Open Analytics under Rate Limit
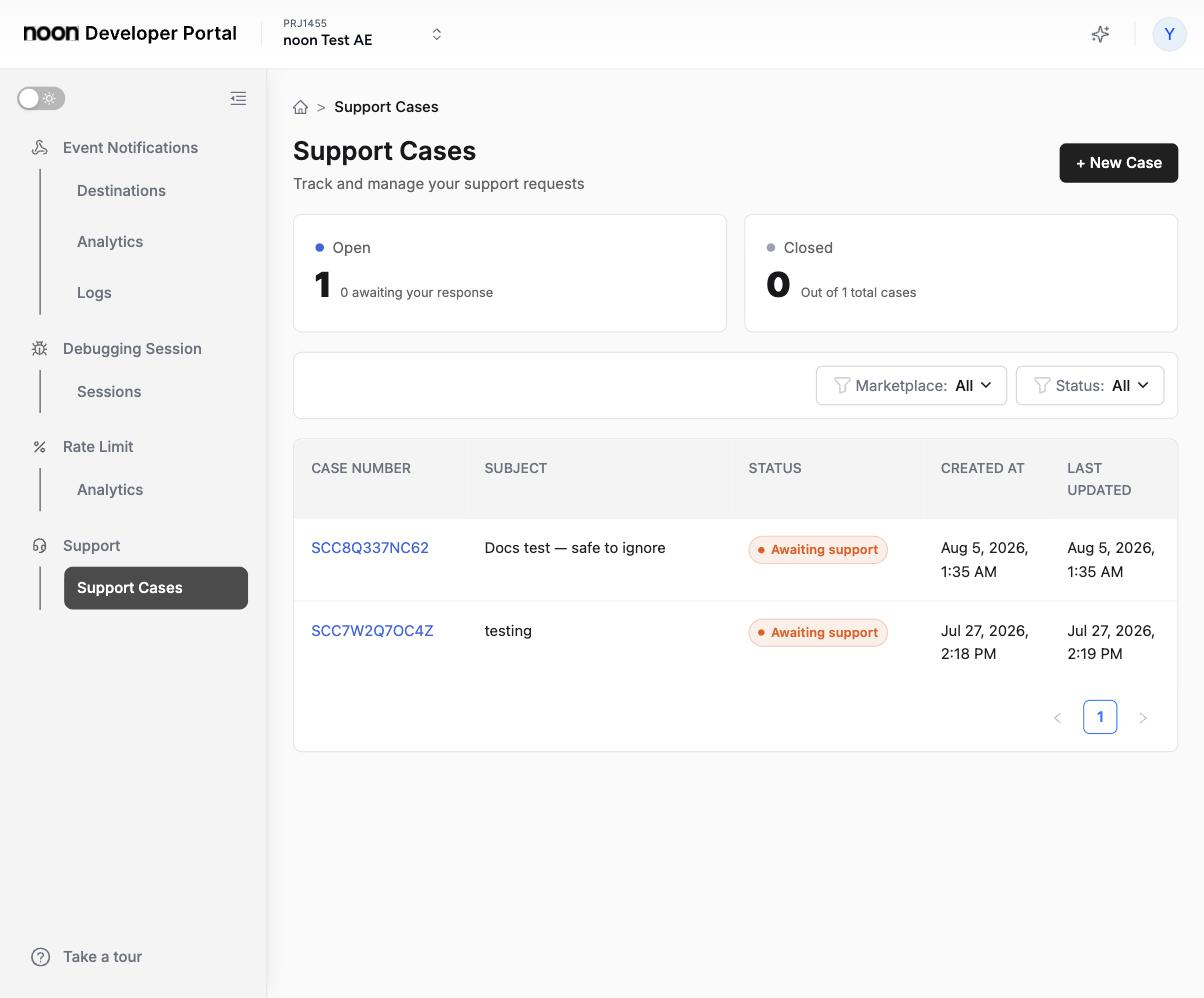The height and width of the screenshot is (998, 1204). [110, 490]
